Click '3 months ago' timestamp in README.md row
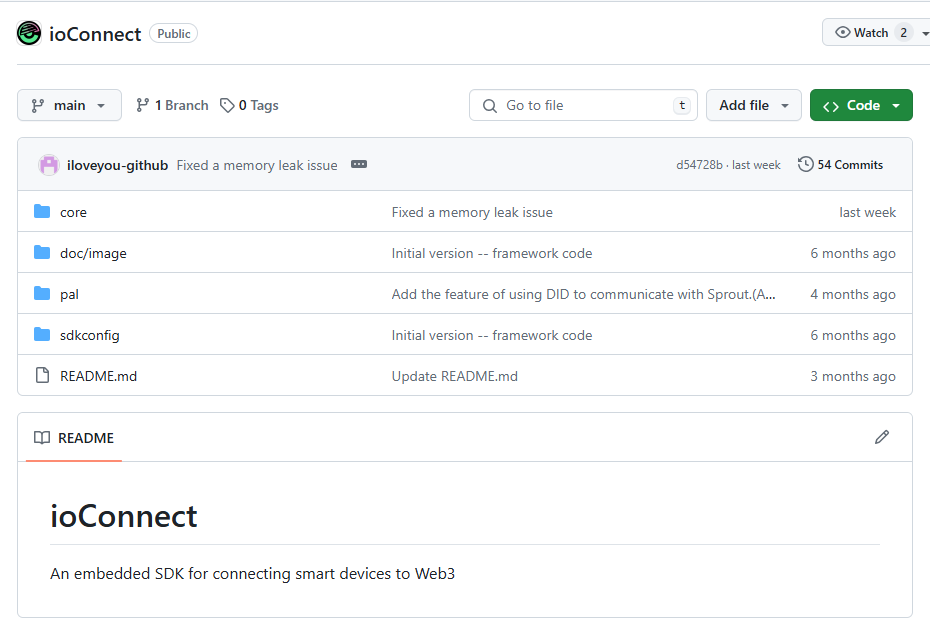The width and height of the screenshot is (930, 629). (853, 376)
